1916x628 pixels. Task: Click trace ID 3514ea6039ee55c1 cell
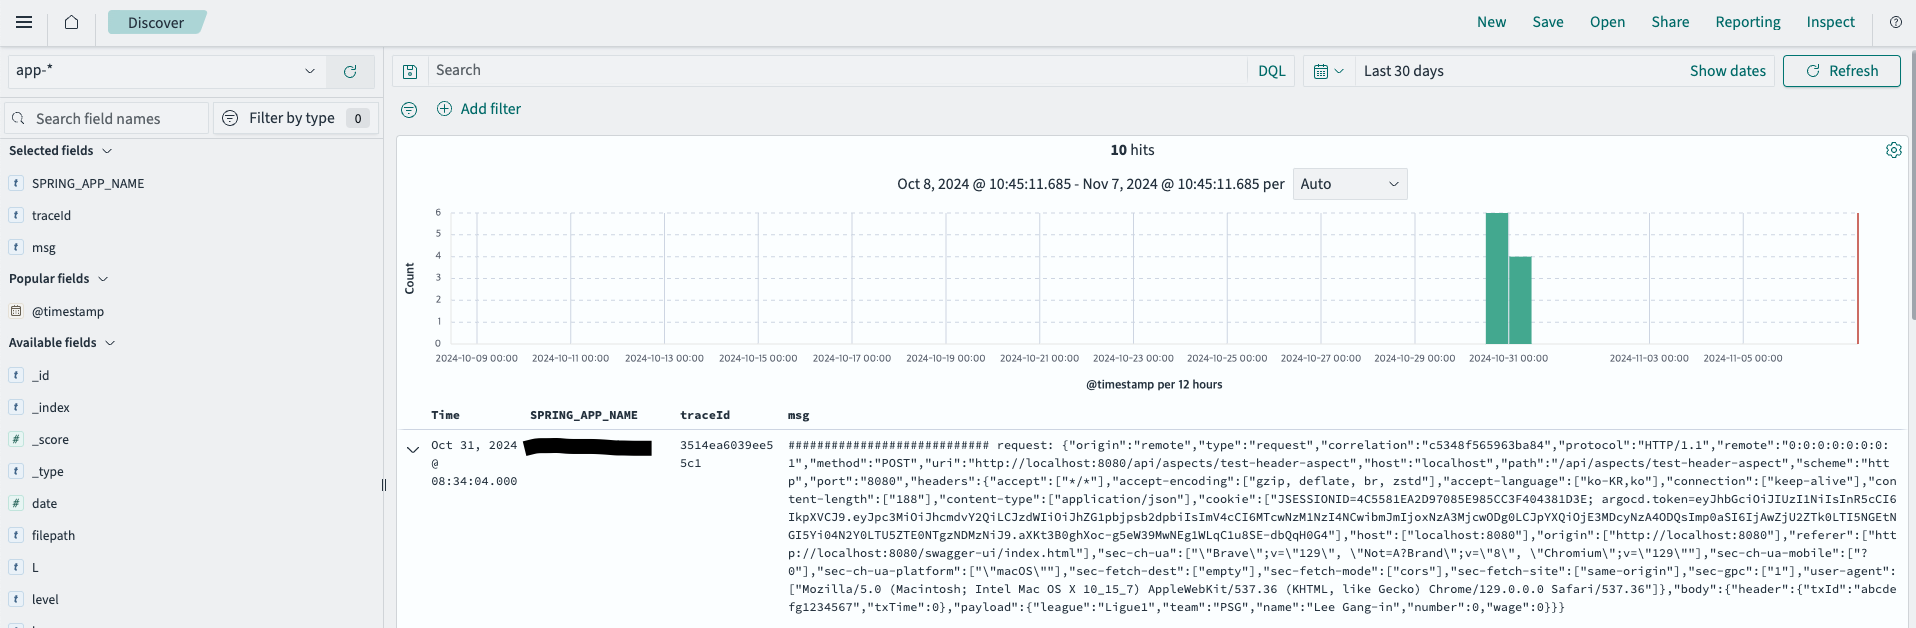726,454
